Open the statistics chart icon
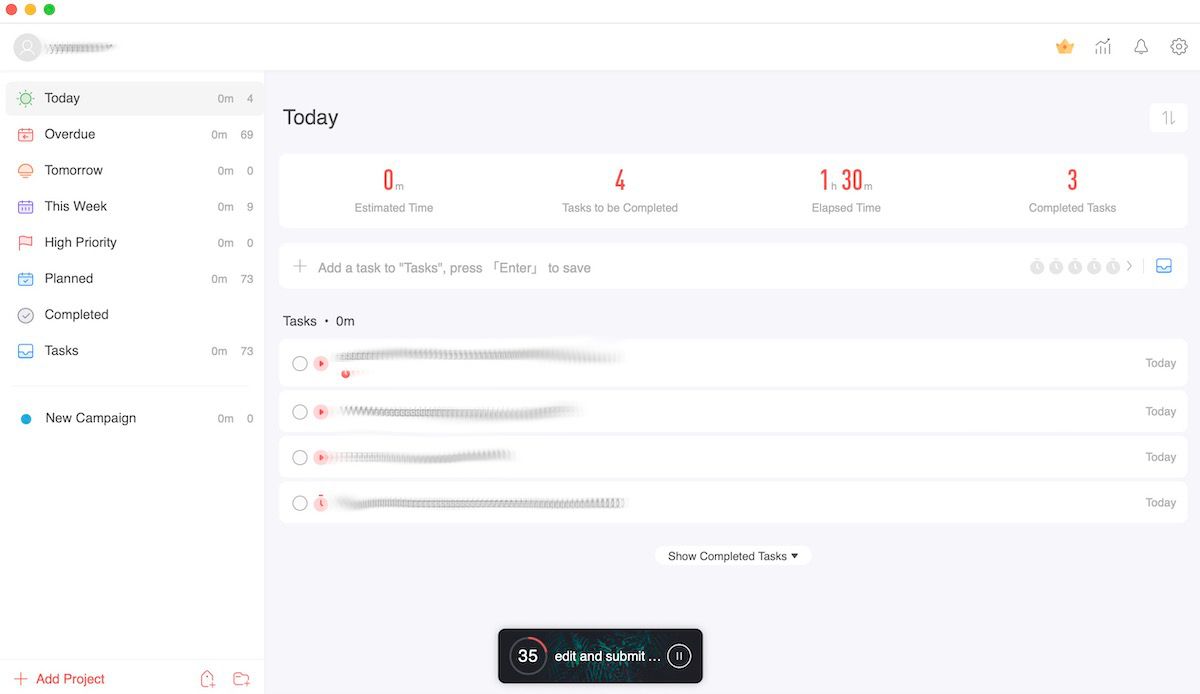The height and width of the screenshot is (694, 1200). pyautogui.click(x=1103, y=47)
